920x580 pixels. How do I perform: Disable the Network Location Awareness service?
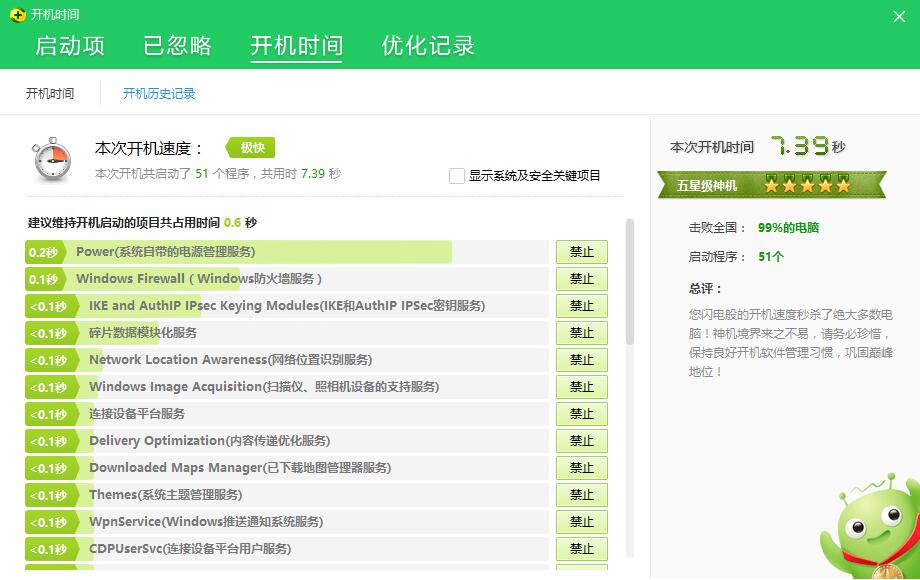click(581, 360)
